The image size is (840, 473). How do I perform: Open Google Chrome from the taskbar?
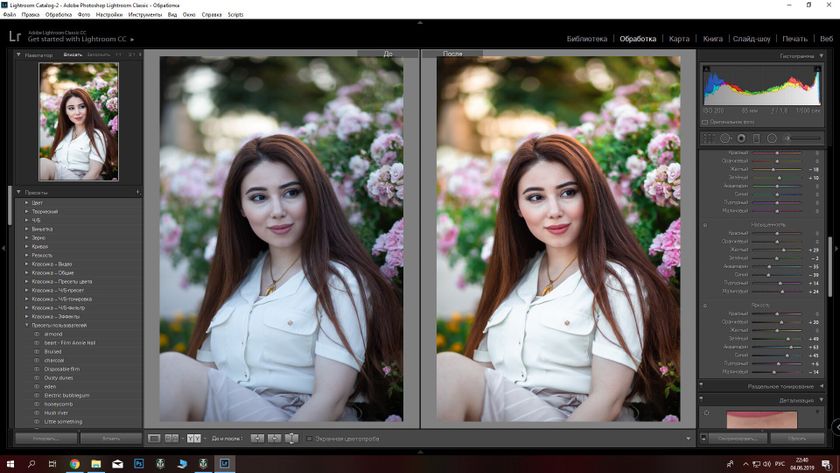[x=74, y=464]
